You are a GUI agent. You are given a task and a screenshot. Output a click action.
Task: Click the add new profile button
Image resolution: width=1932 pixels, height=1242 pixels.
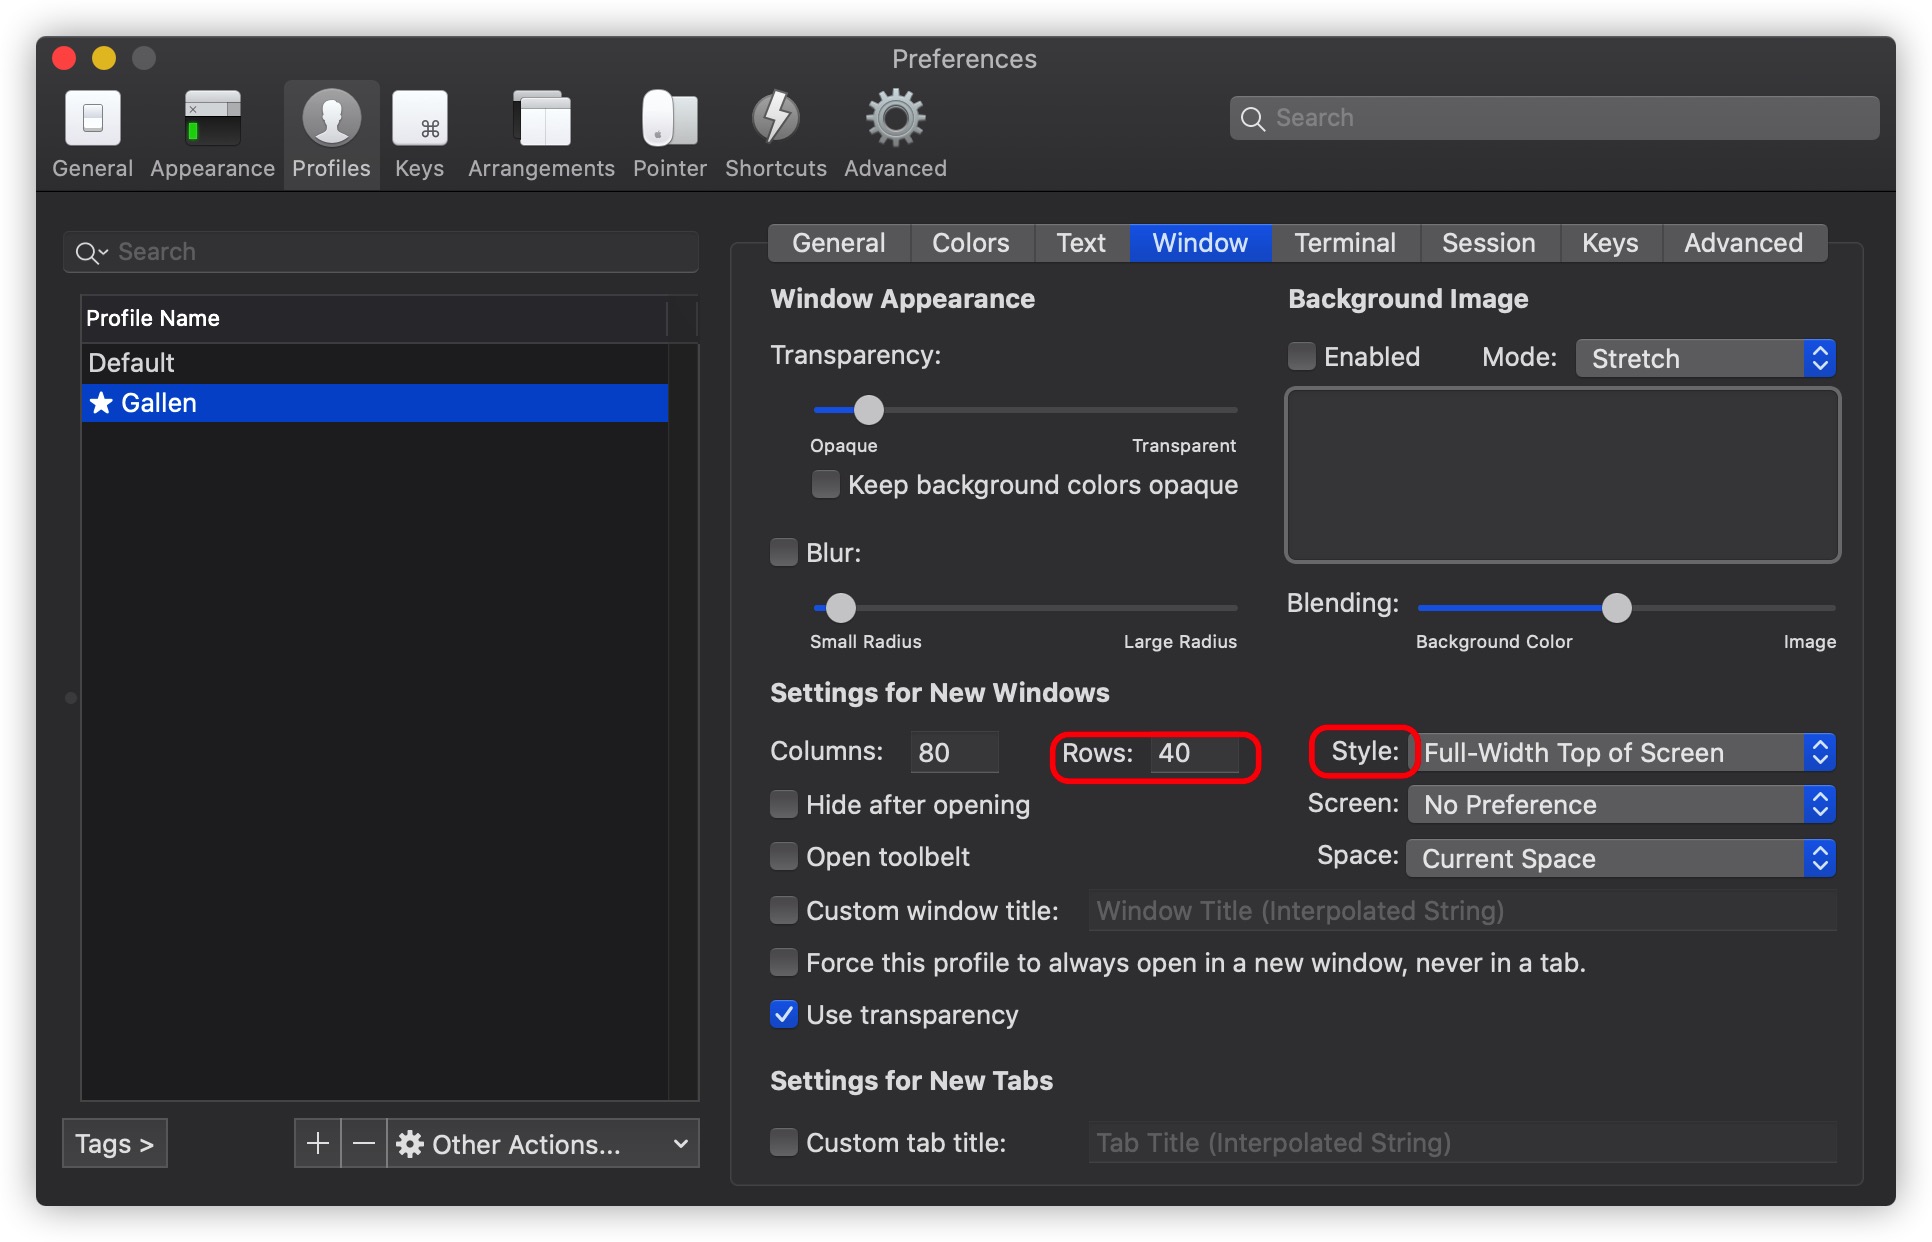(315, 1142)
